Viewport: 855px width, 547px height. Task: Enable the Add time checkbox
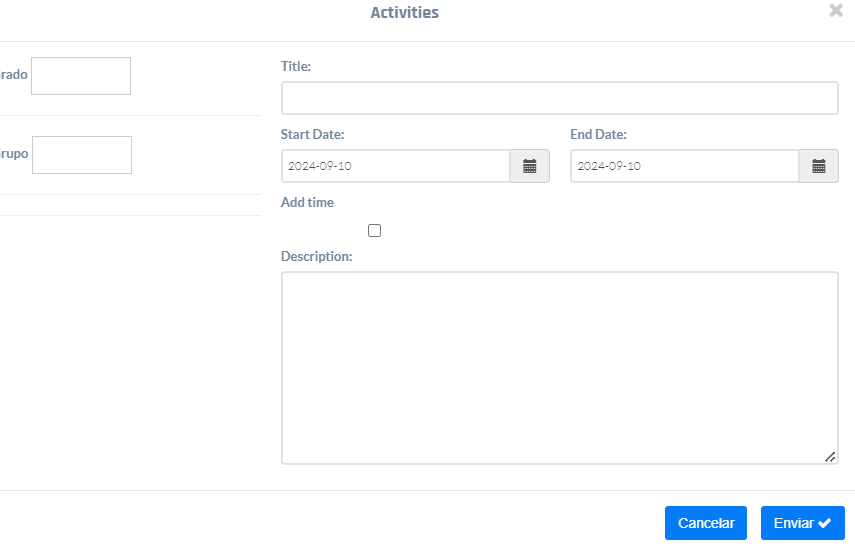[x=375, y=231]
